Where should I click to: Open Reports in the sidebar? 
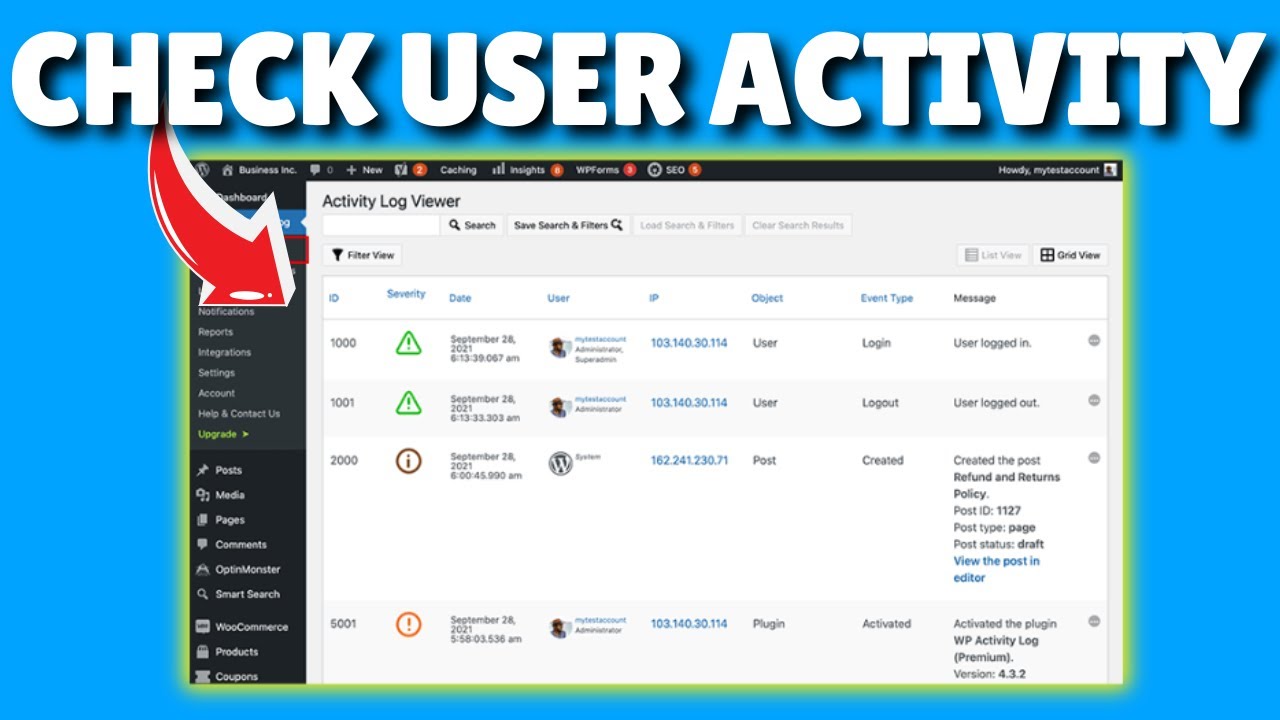point(215,332)
